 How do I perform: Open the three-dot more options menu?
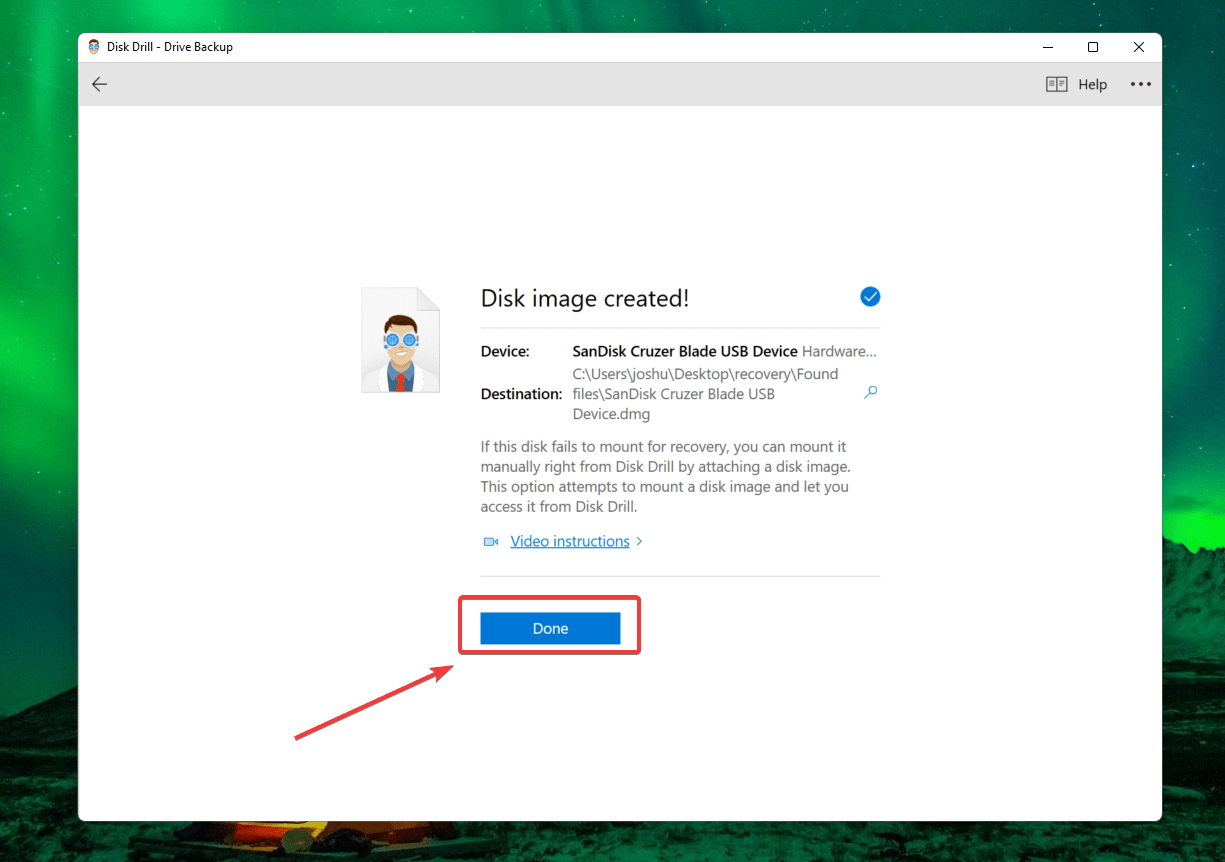click(x=1141, y=84)
